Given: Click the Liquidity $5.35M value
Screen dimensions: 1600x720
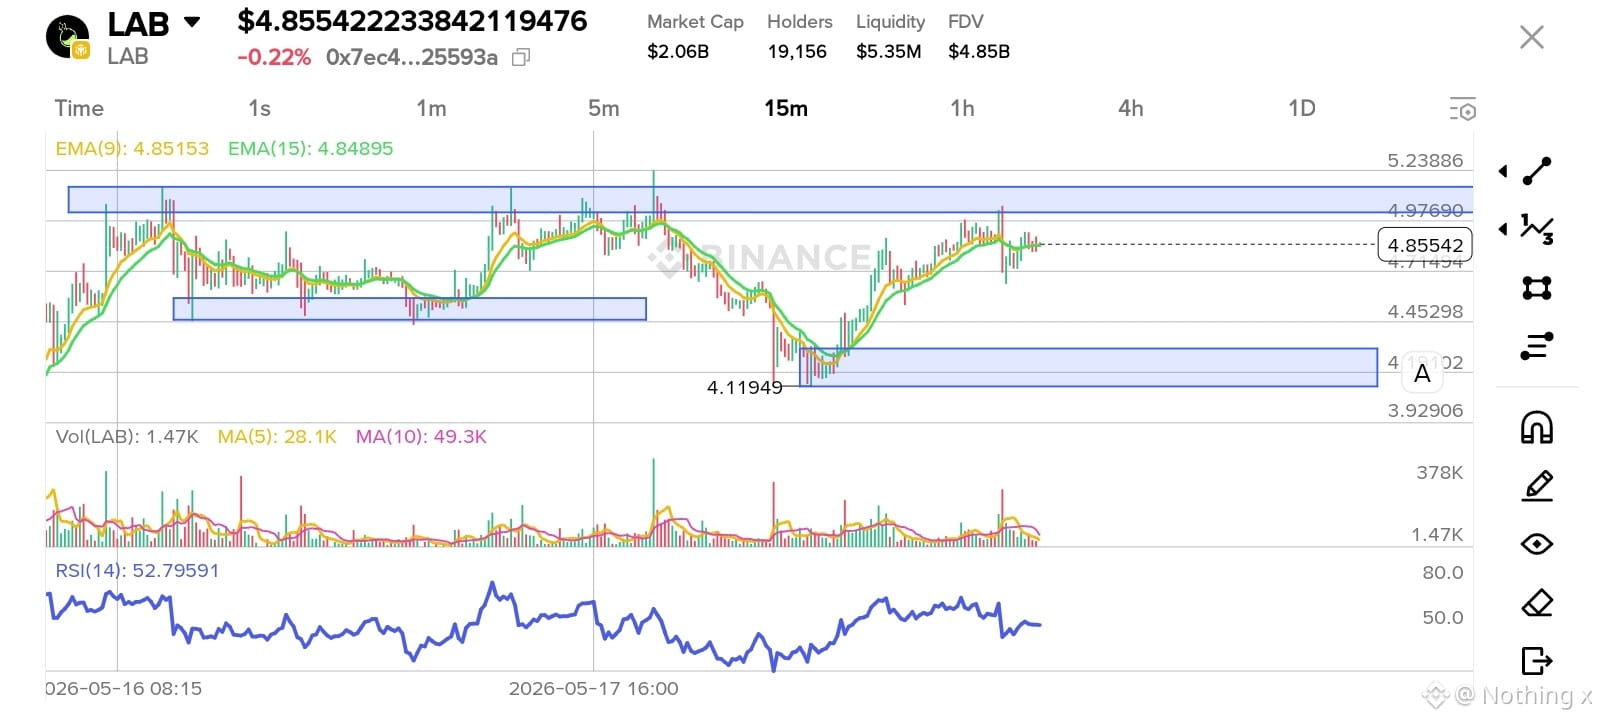Looking at the screenshot, I should coord(889,51).
